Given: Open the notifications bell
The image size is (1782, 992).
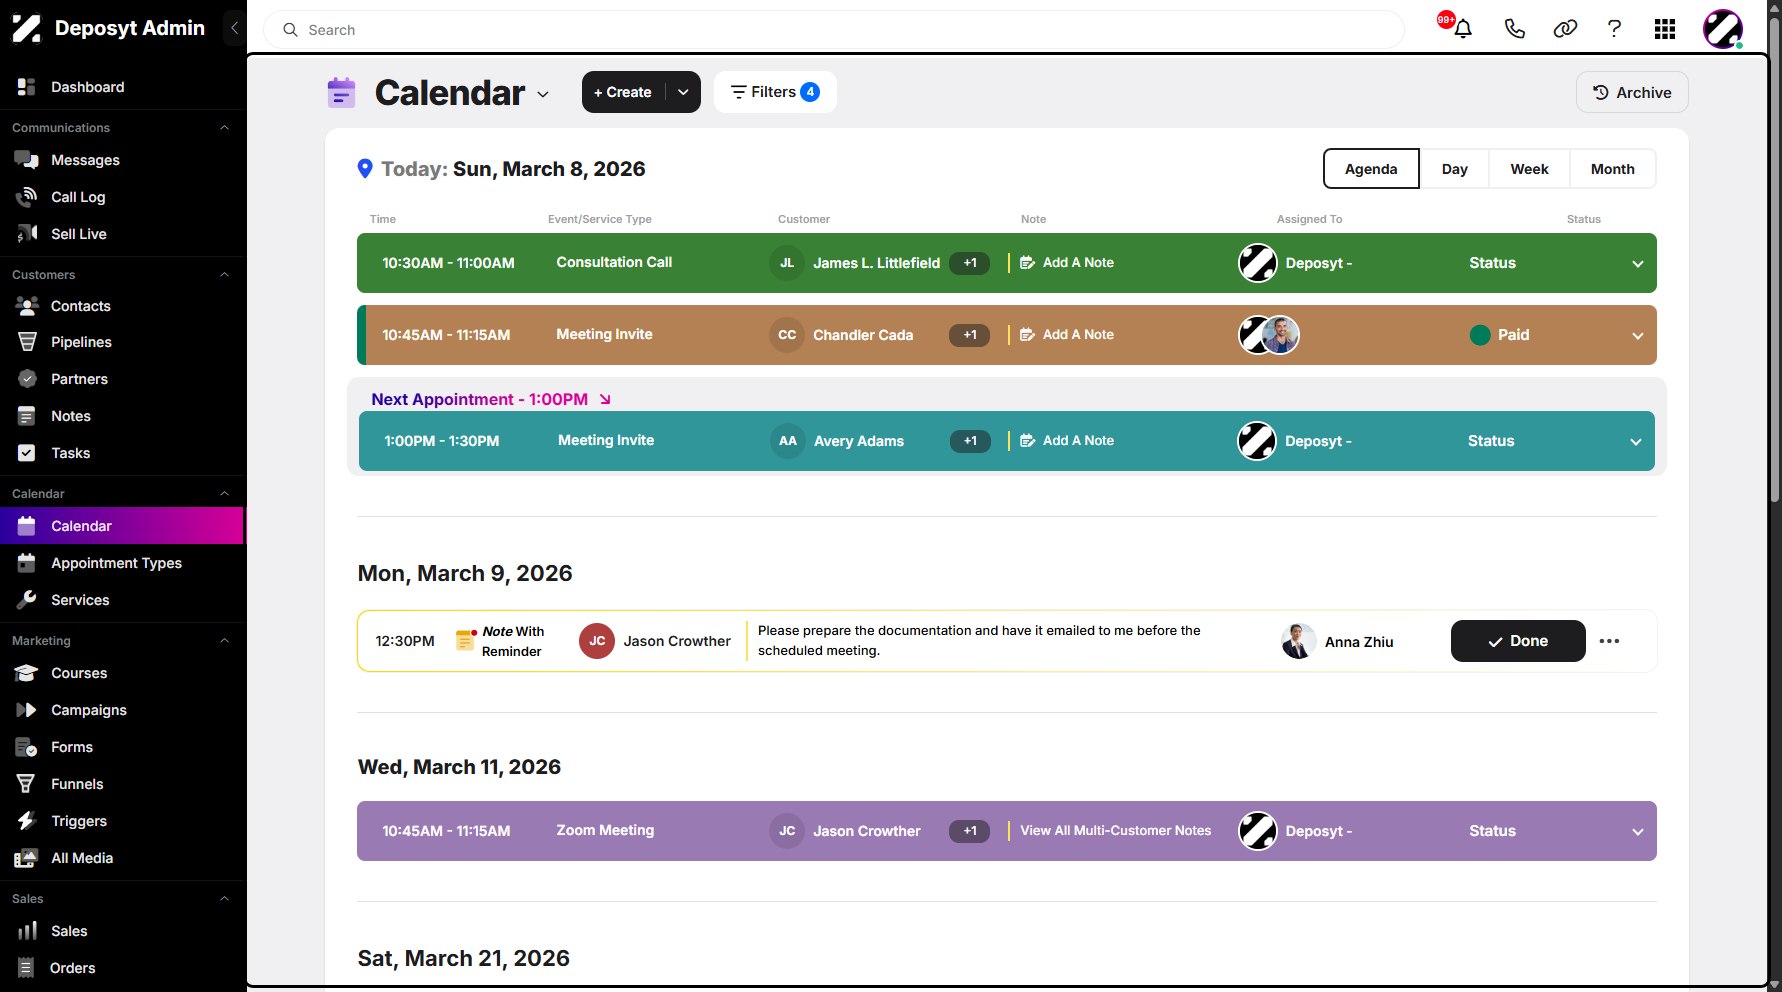Looking at the screenshot, I should [1462, 29].
